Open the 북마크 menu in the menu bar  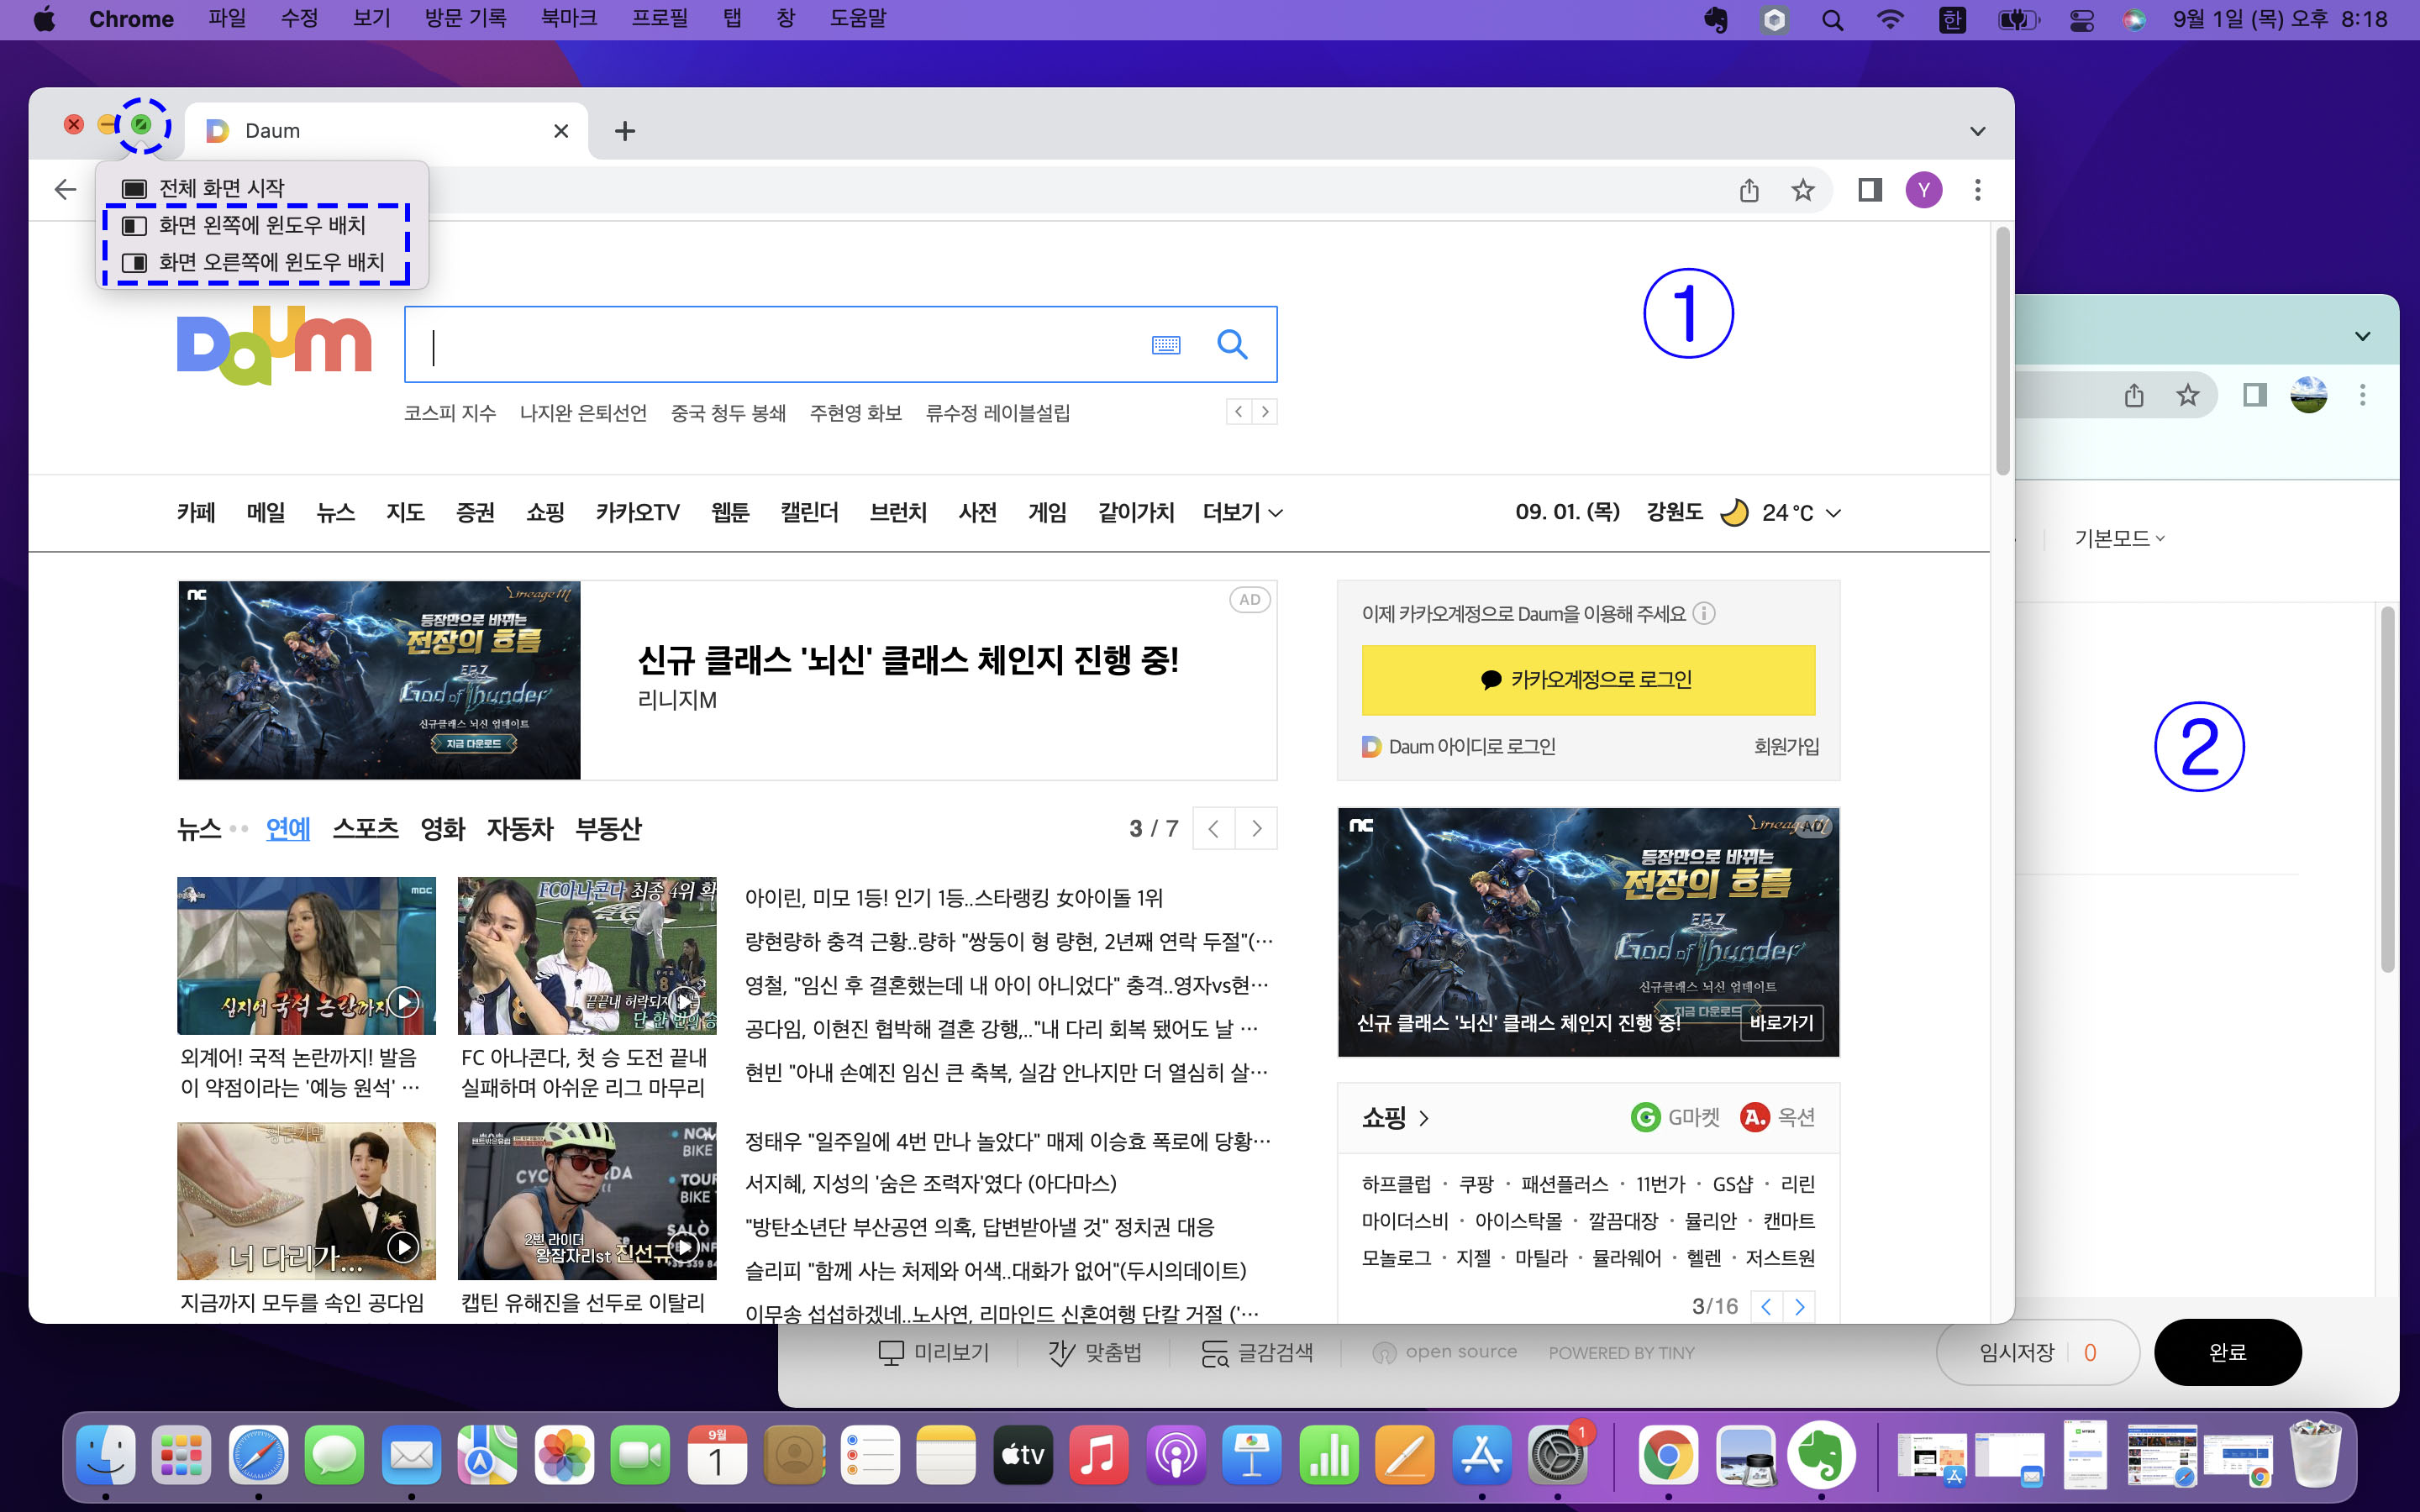click(569, 19)
